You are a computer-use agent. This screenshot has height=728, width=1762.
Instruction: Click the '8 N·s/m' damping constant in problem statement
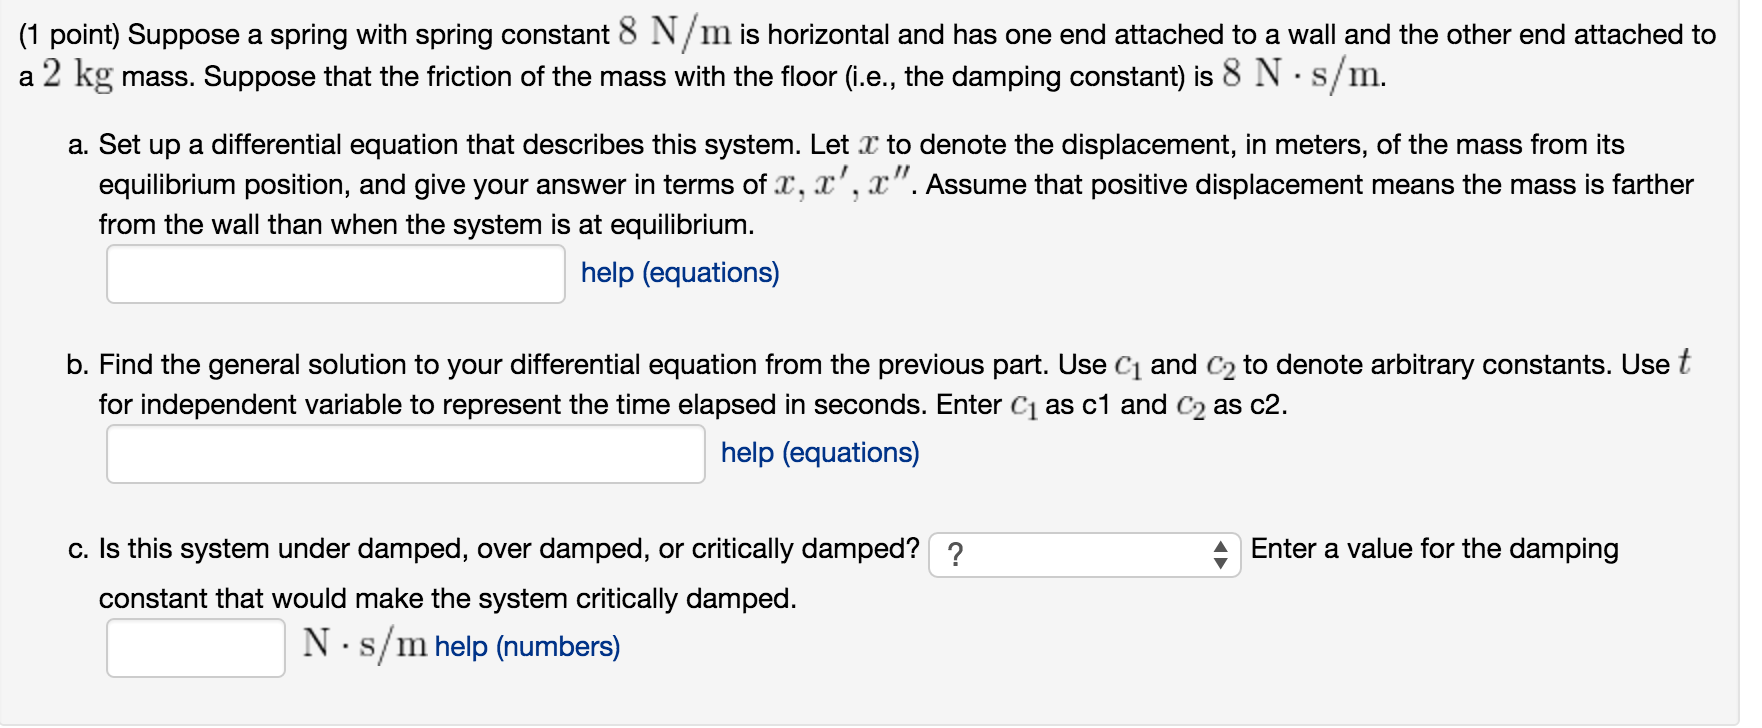(1302, 74)
